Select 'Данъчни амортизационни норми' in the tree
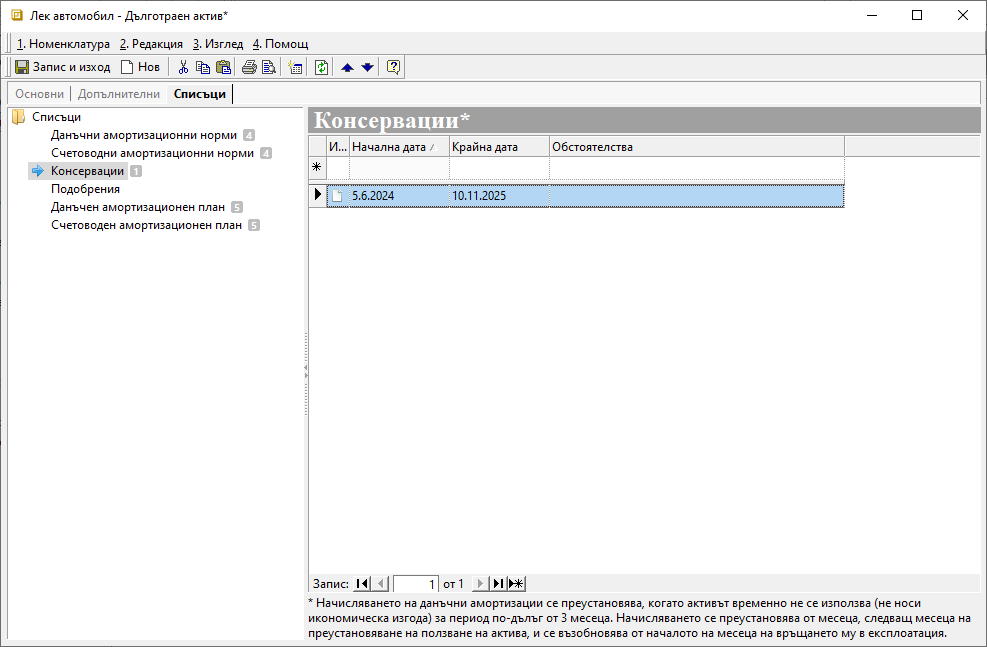 tap(144, 135)
